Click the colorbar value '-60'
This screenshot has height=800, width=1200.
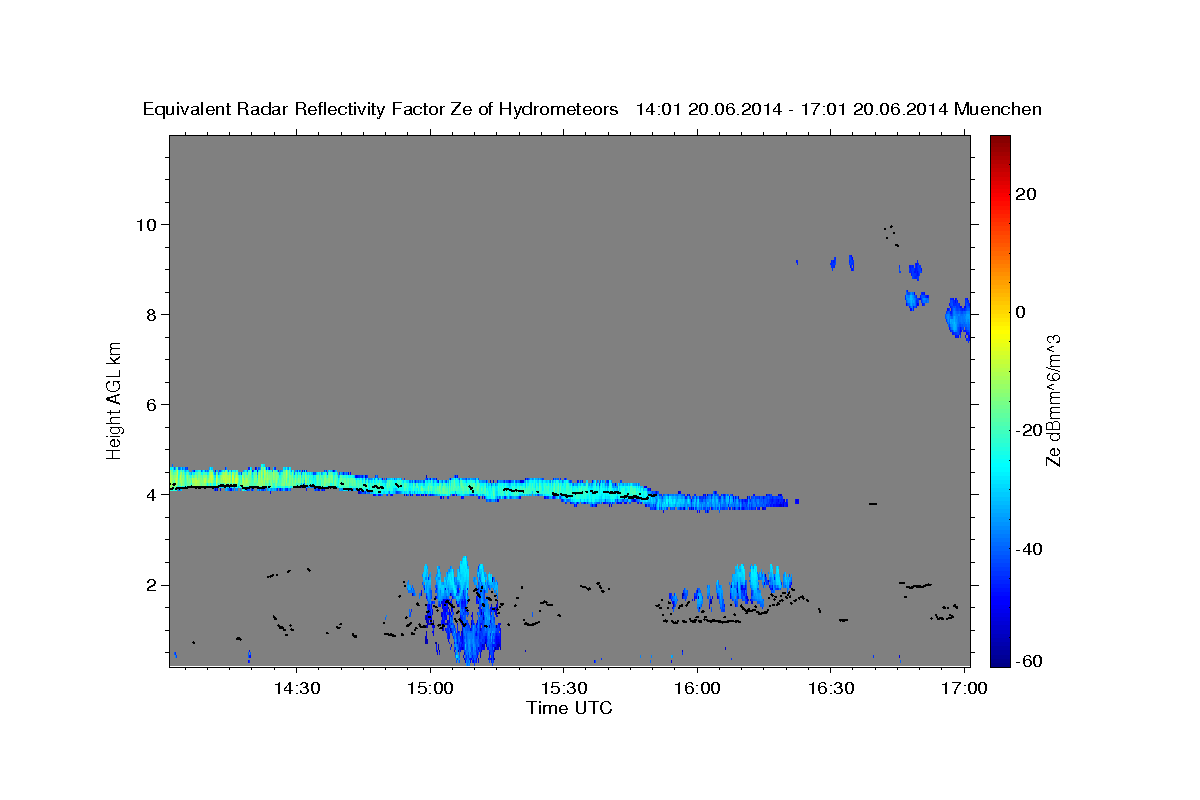point(1030,661)
